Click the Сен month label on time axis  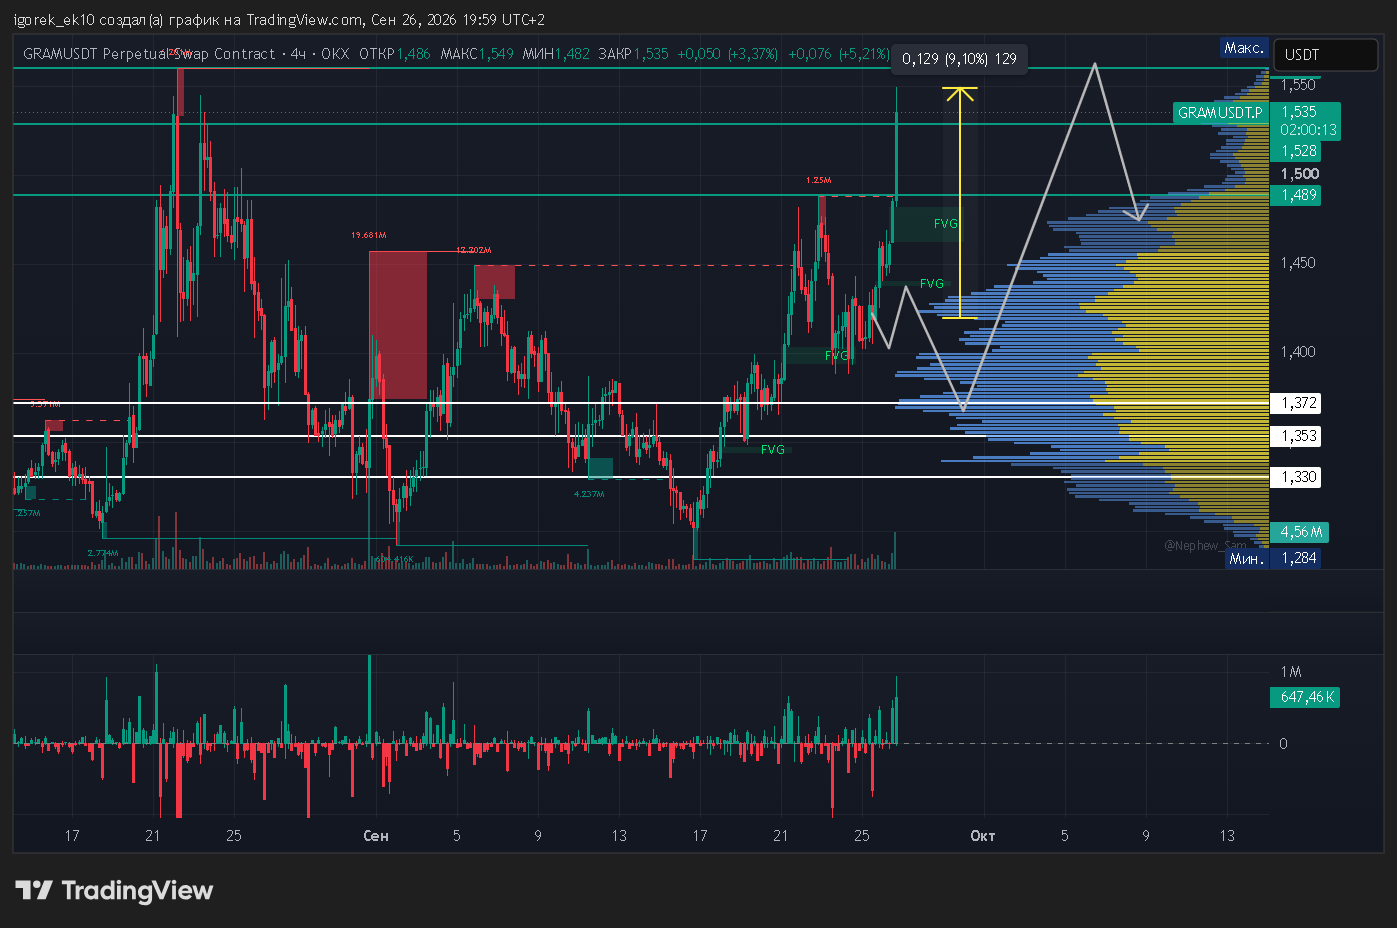[376, 836]
